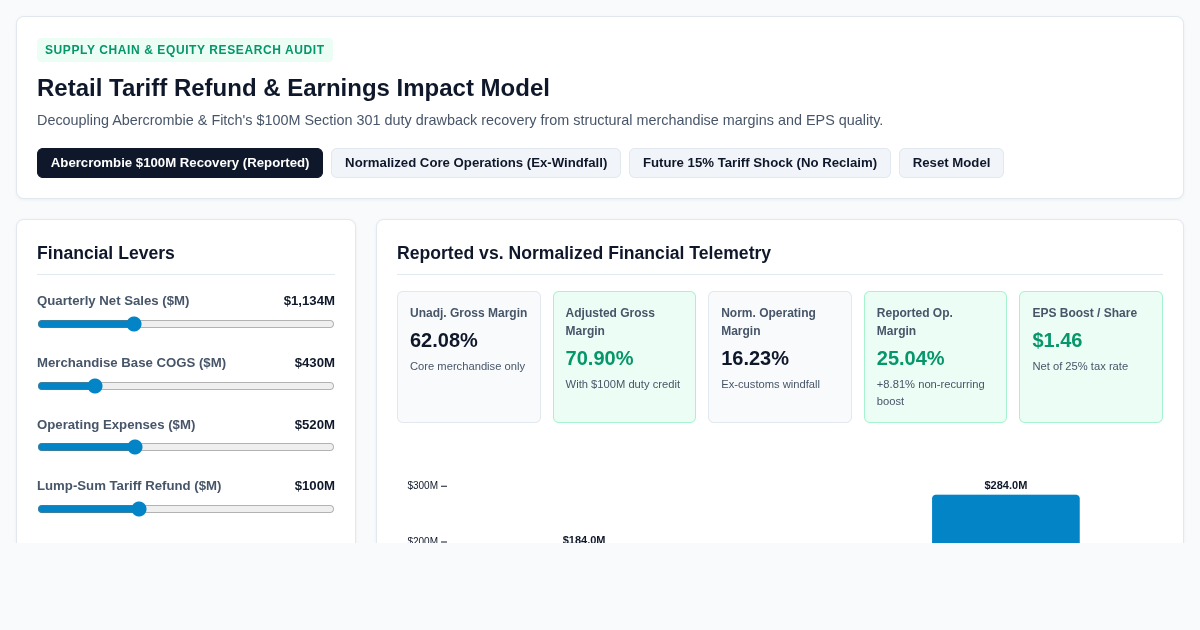The height and width of the screenshot is (630, 1200).
Task: Adjust the Merchandise Base COGS slider
Action: click(x=186, y=386)
